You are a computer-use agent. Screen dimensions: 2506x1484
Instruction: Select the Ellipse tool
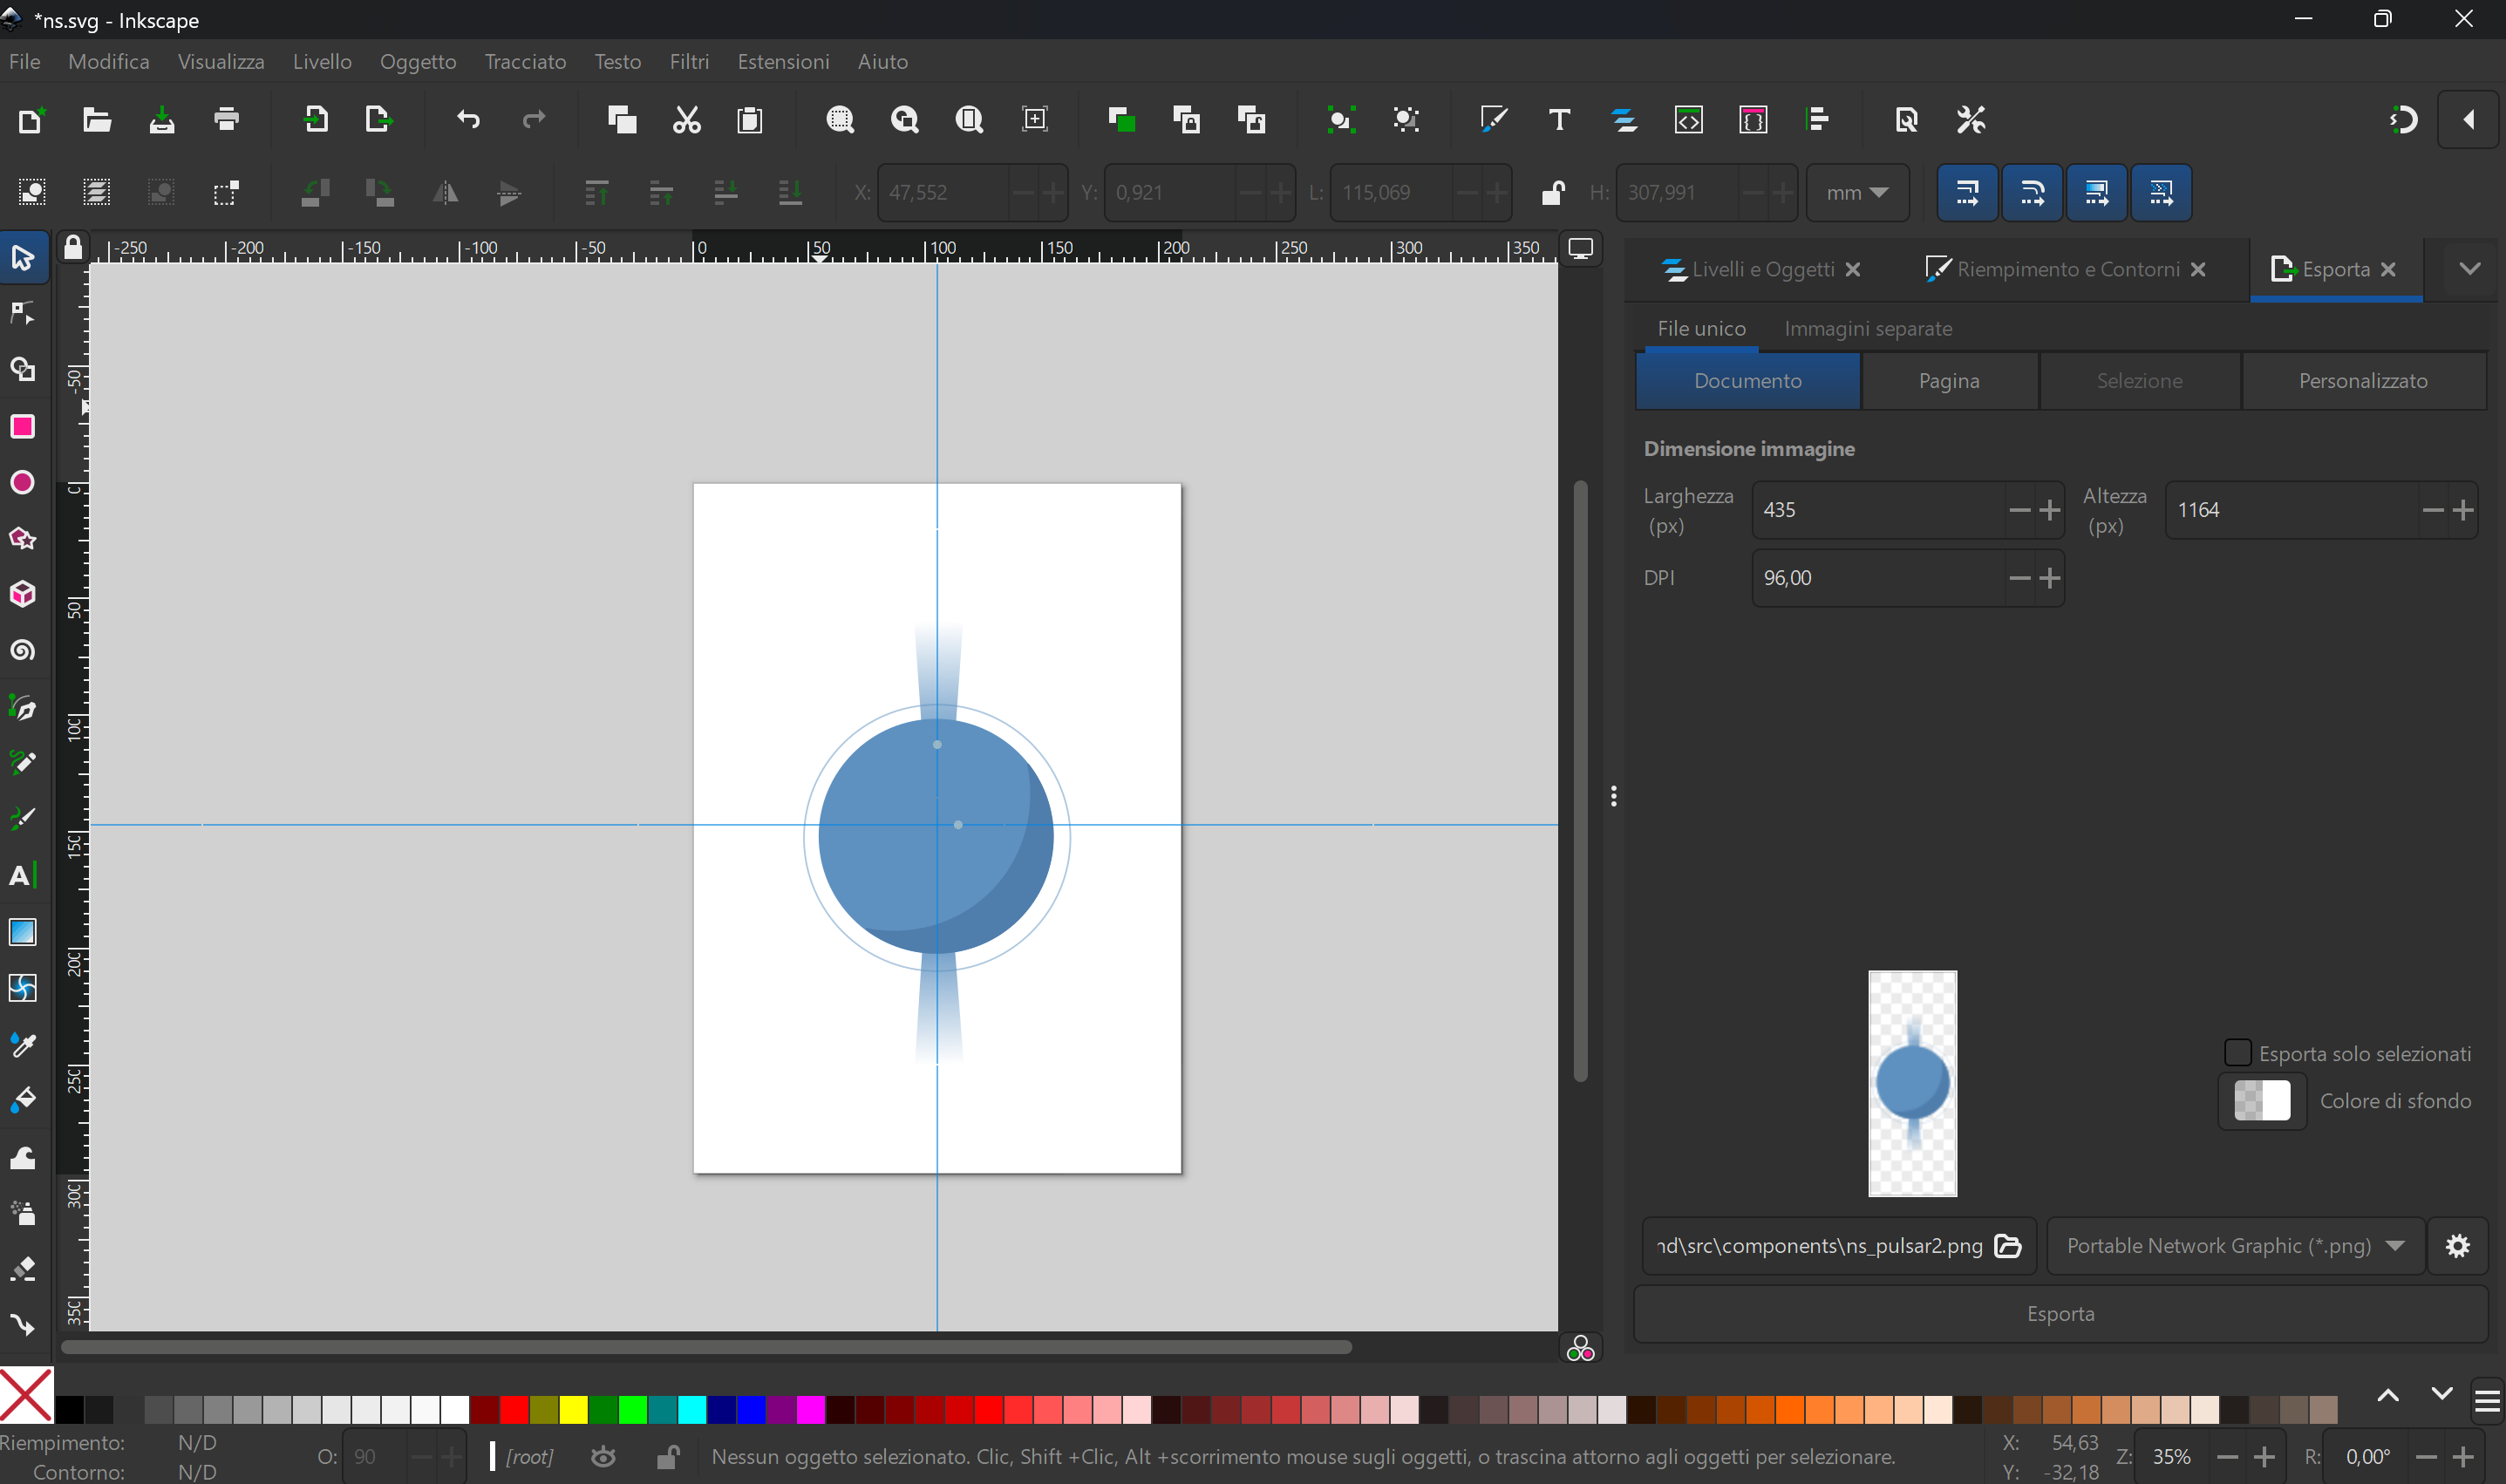click(x=22, y=483)
